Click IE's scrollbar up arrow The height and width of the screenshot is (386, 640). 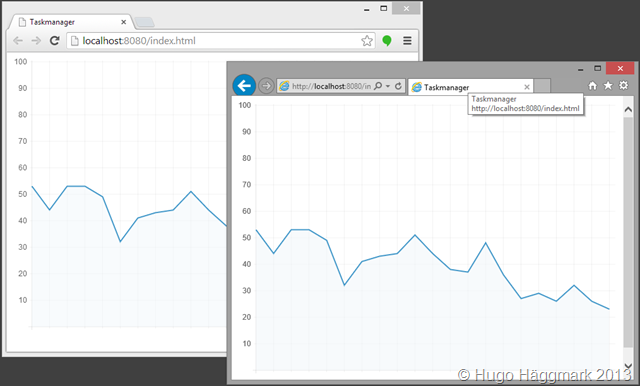click(x=628, y=109)
